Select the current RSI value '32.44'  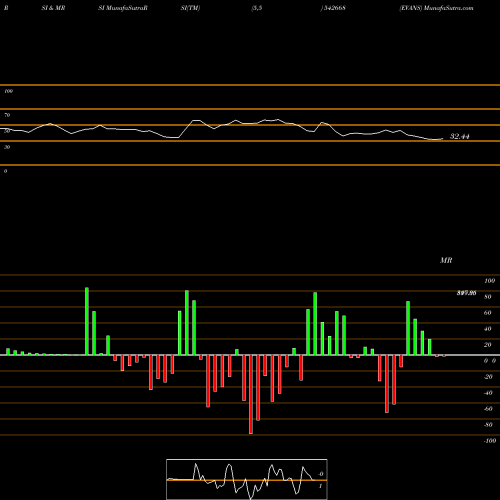(x=460, y=136)
